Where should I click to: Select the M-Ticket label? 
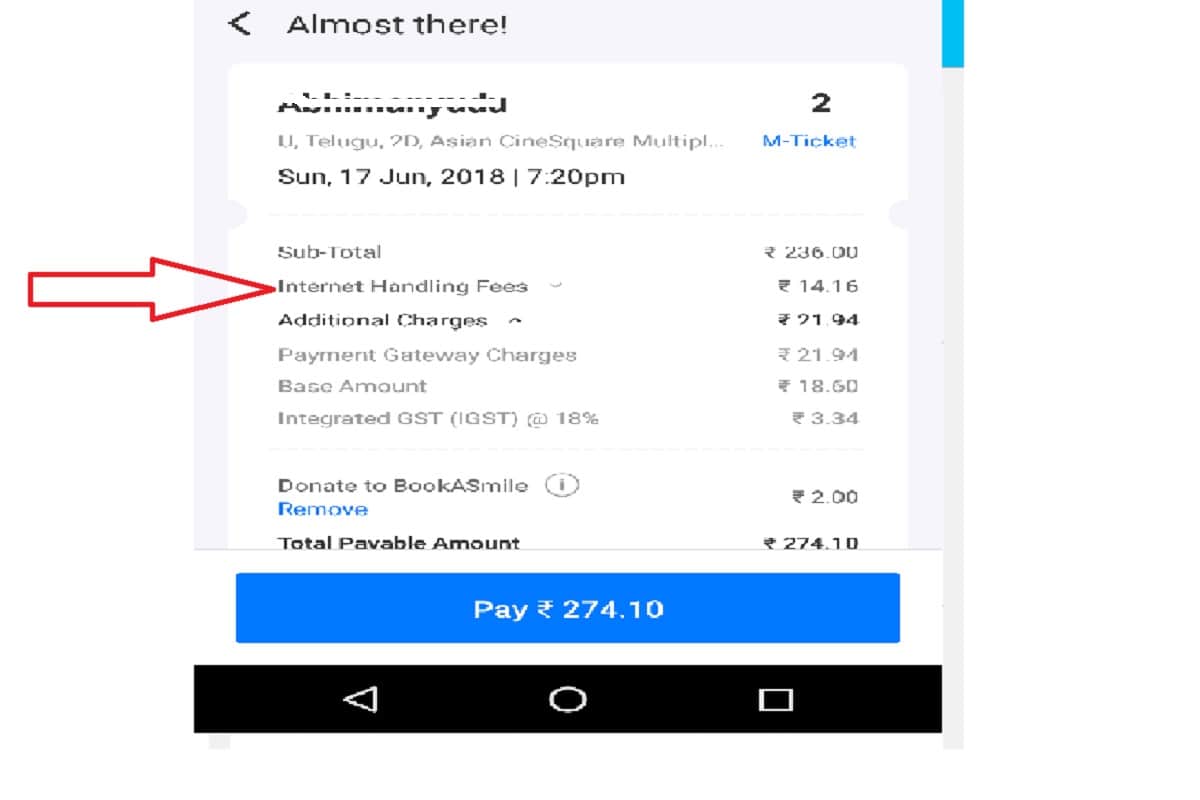coord(809,141)
